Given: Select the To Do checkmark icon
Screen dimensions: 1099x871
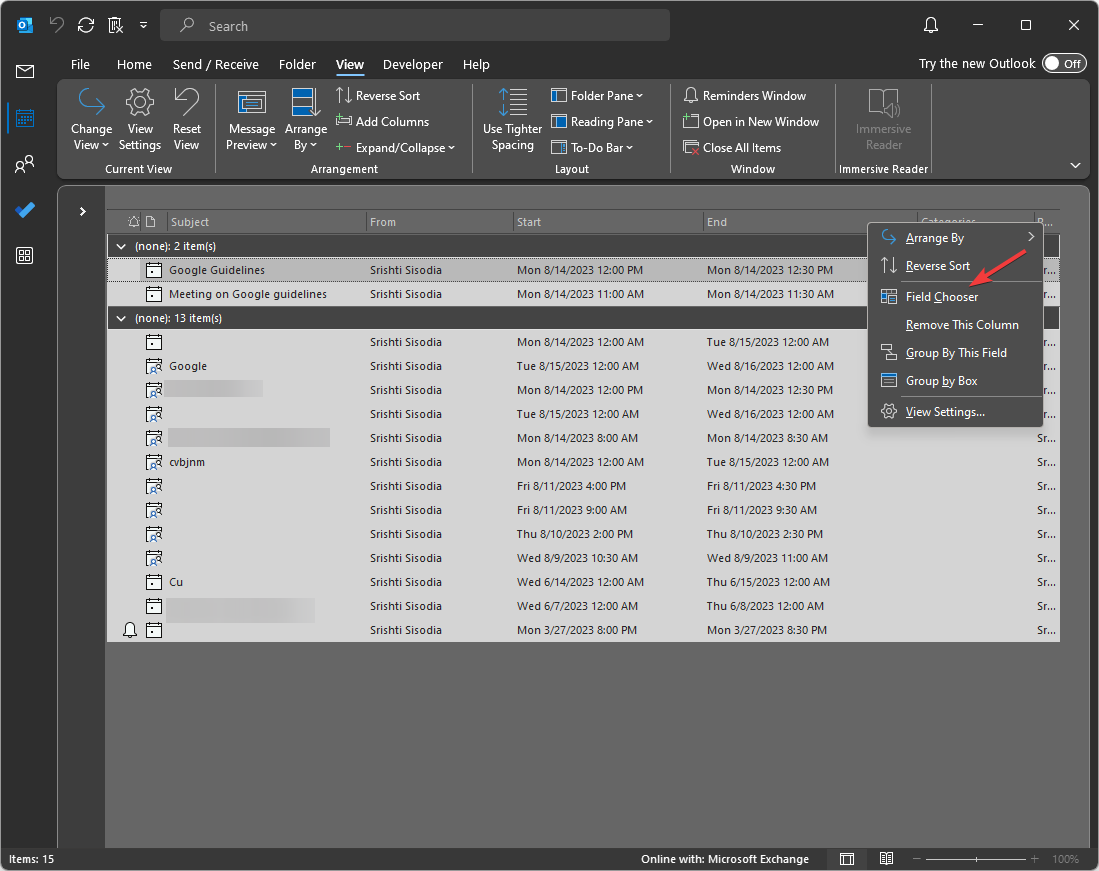Looking at the screenshot, I should click(x=24, y=209).
